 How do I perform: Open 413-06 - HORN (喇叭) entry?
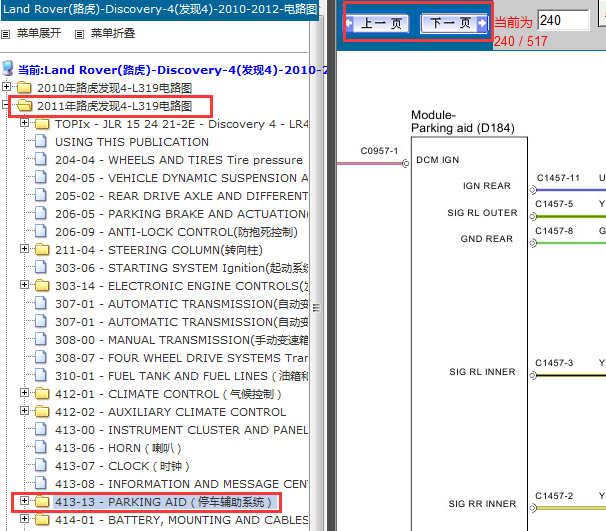click(118, 448)
